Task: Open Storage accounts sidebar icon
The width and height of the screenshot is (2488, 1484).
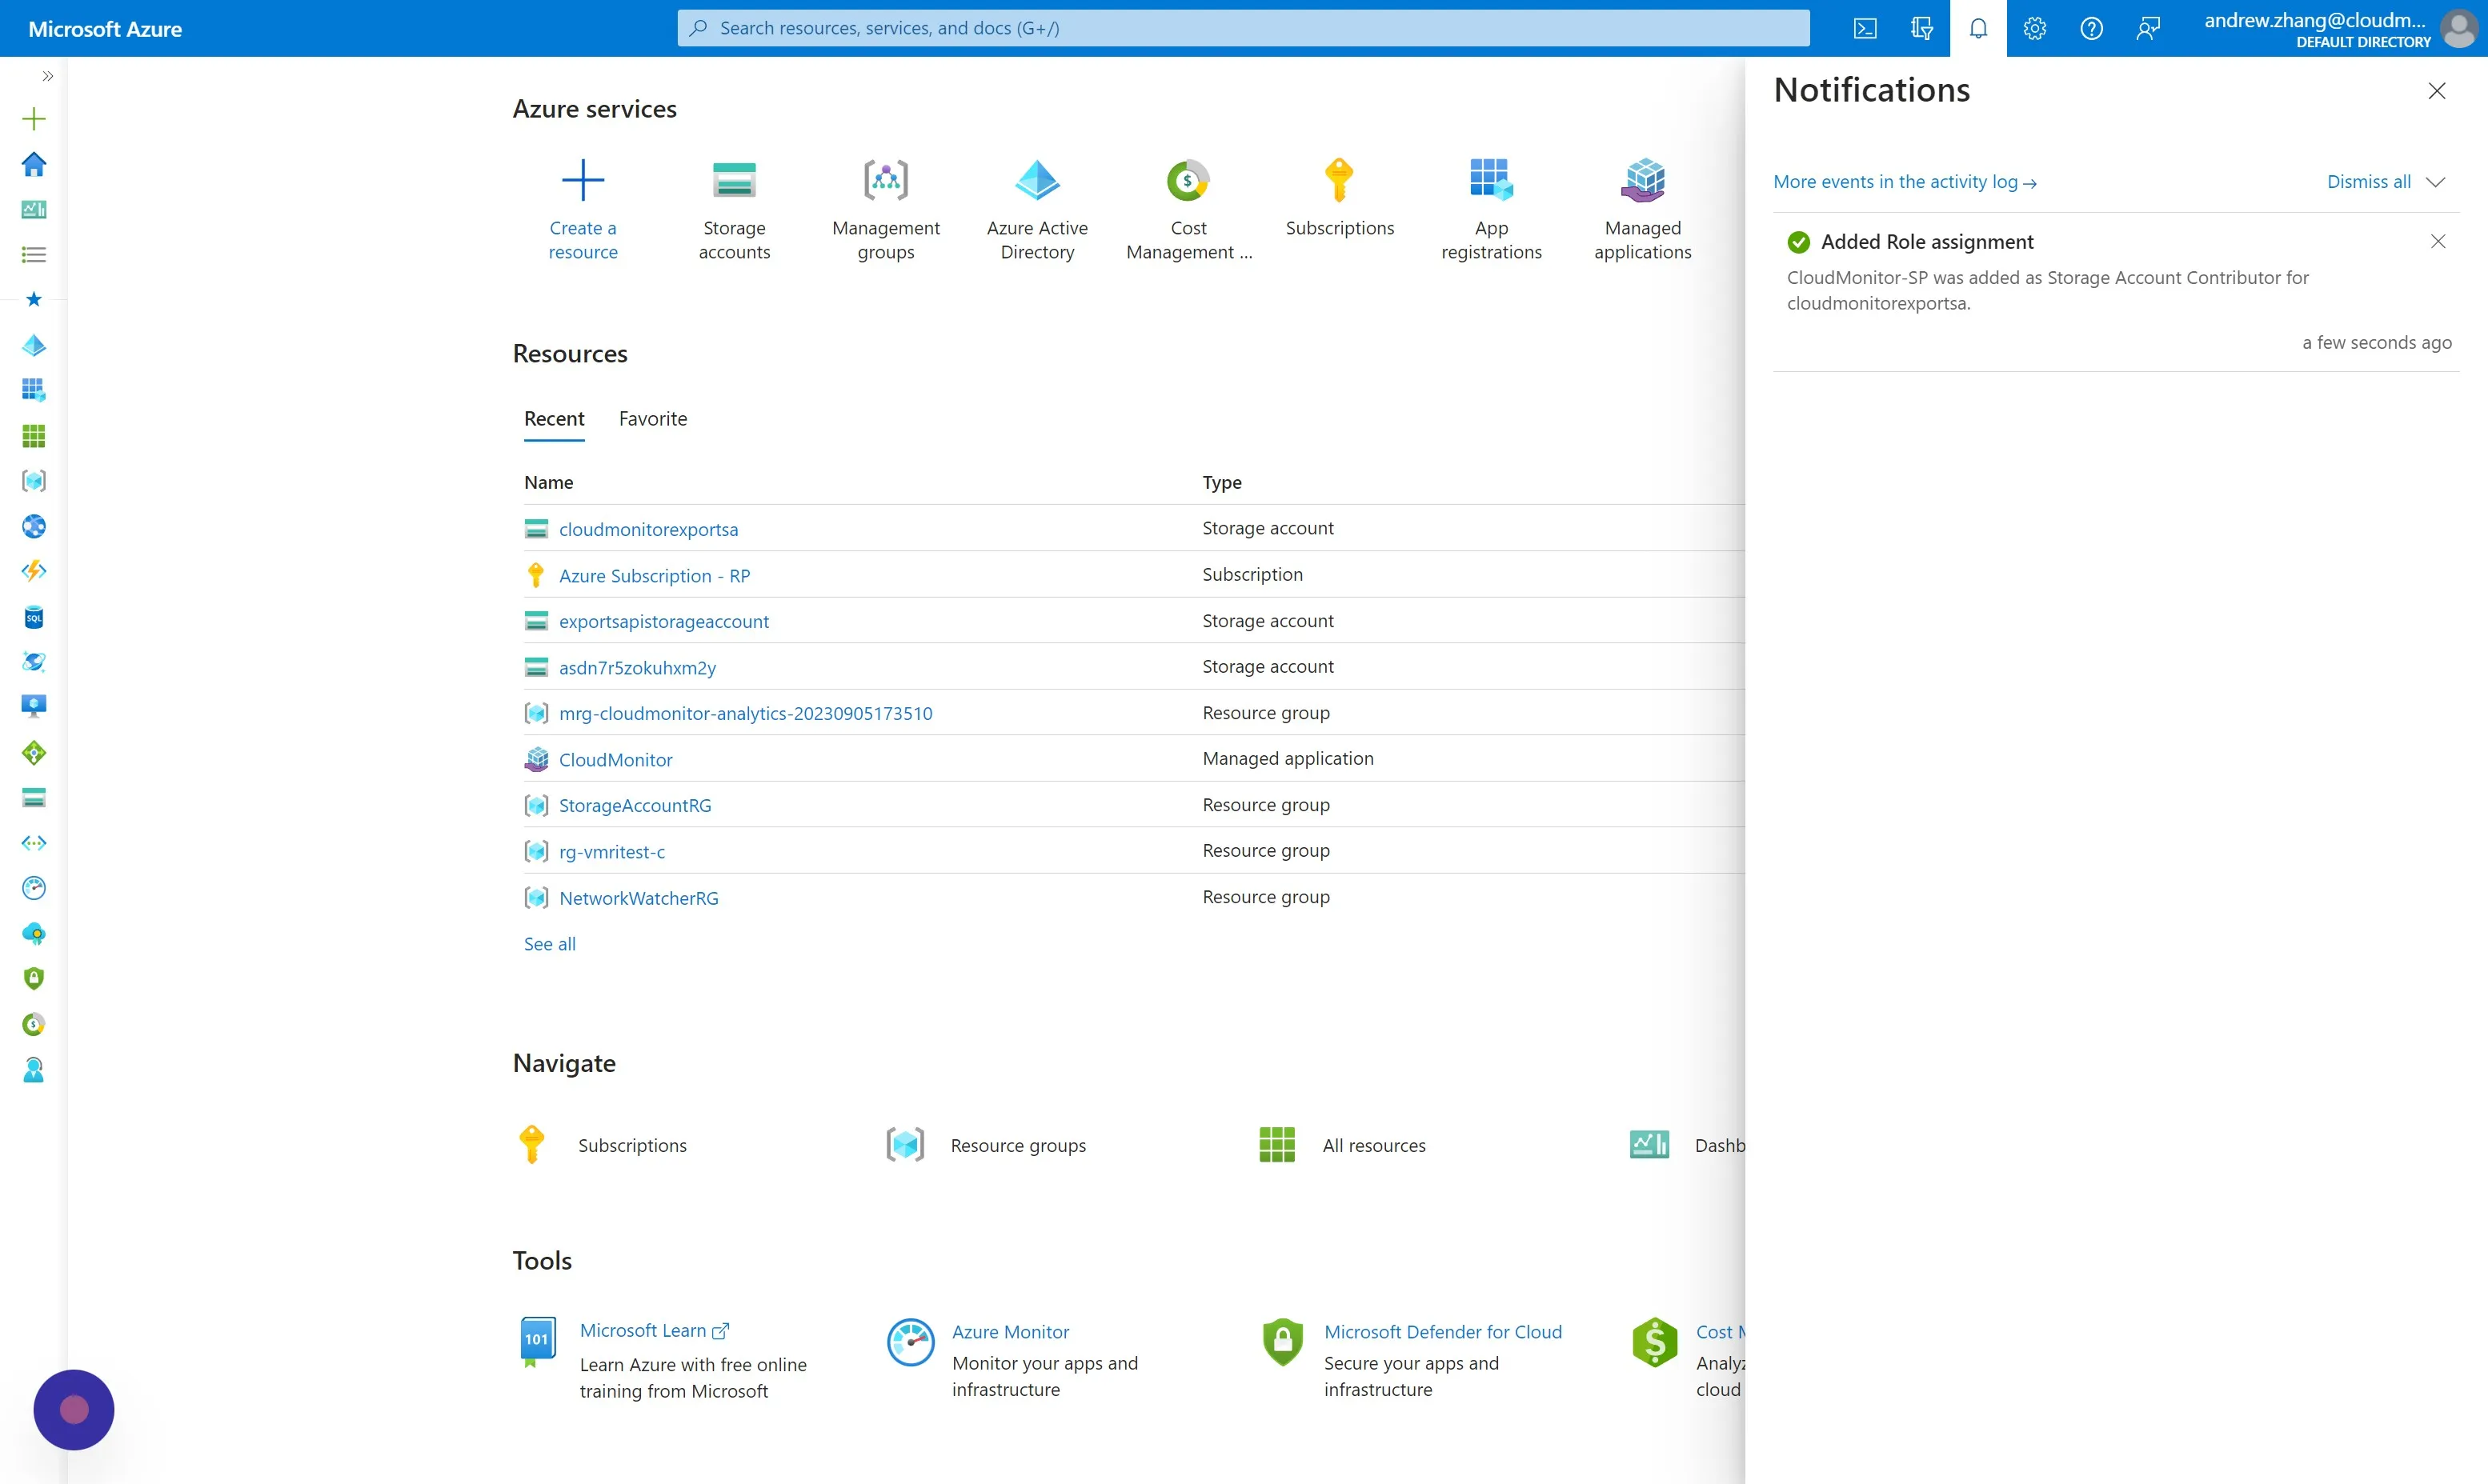Action: coord(34,798)
